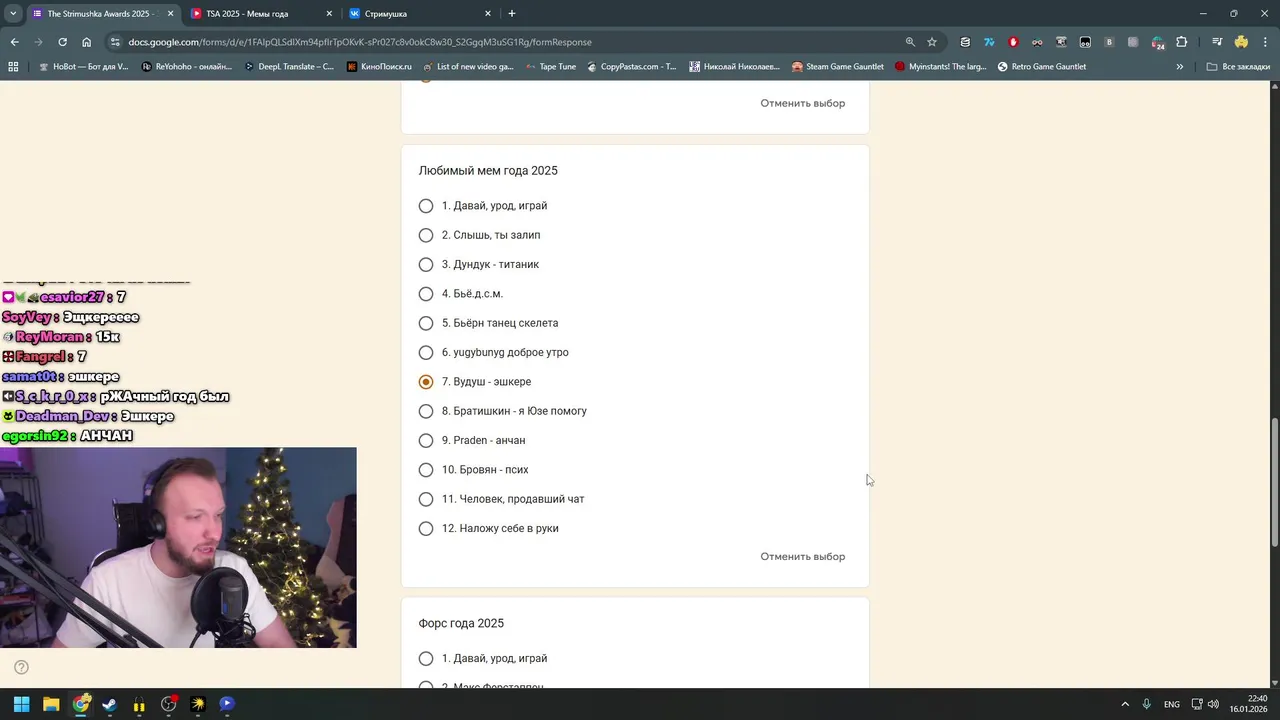
Task: Select 9. Praden - анчан
Action: pos(426,440)
